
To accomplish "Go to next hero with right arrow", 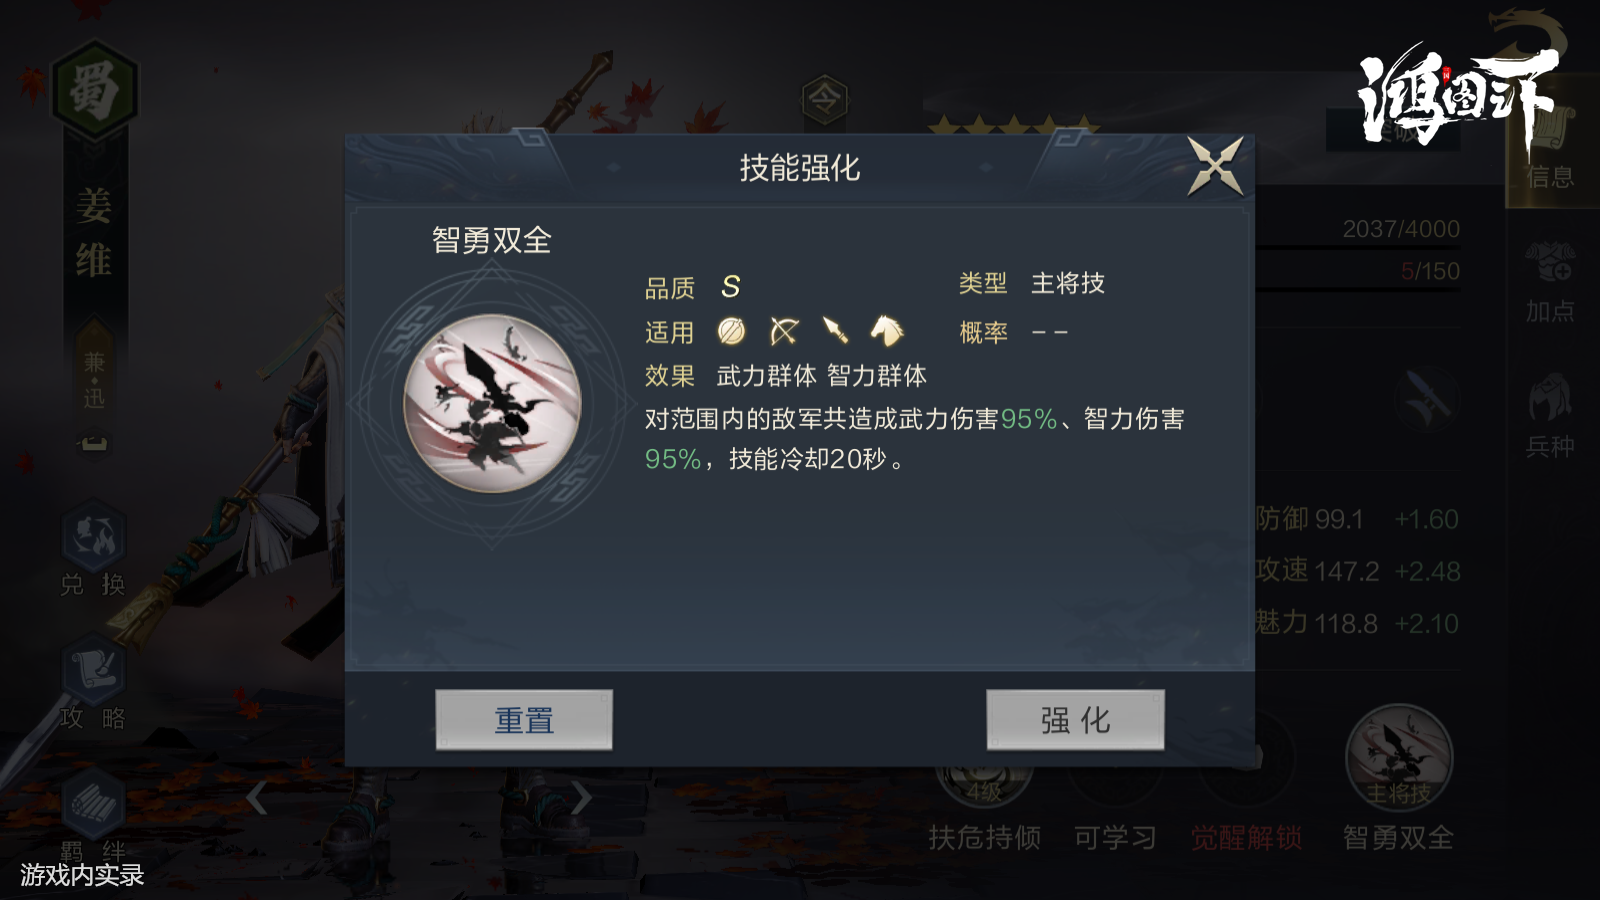I will (581, 798).
